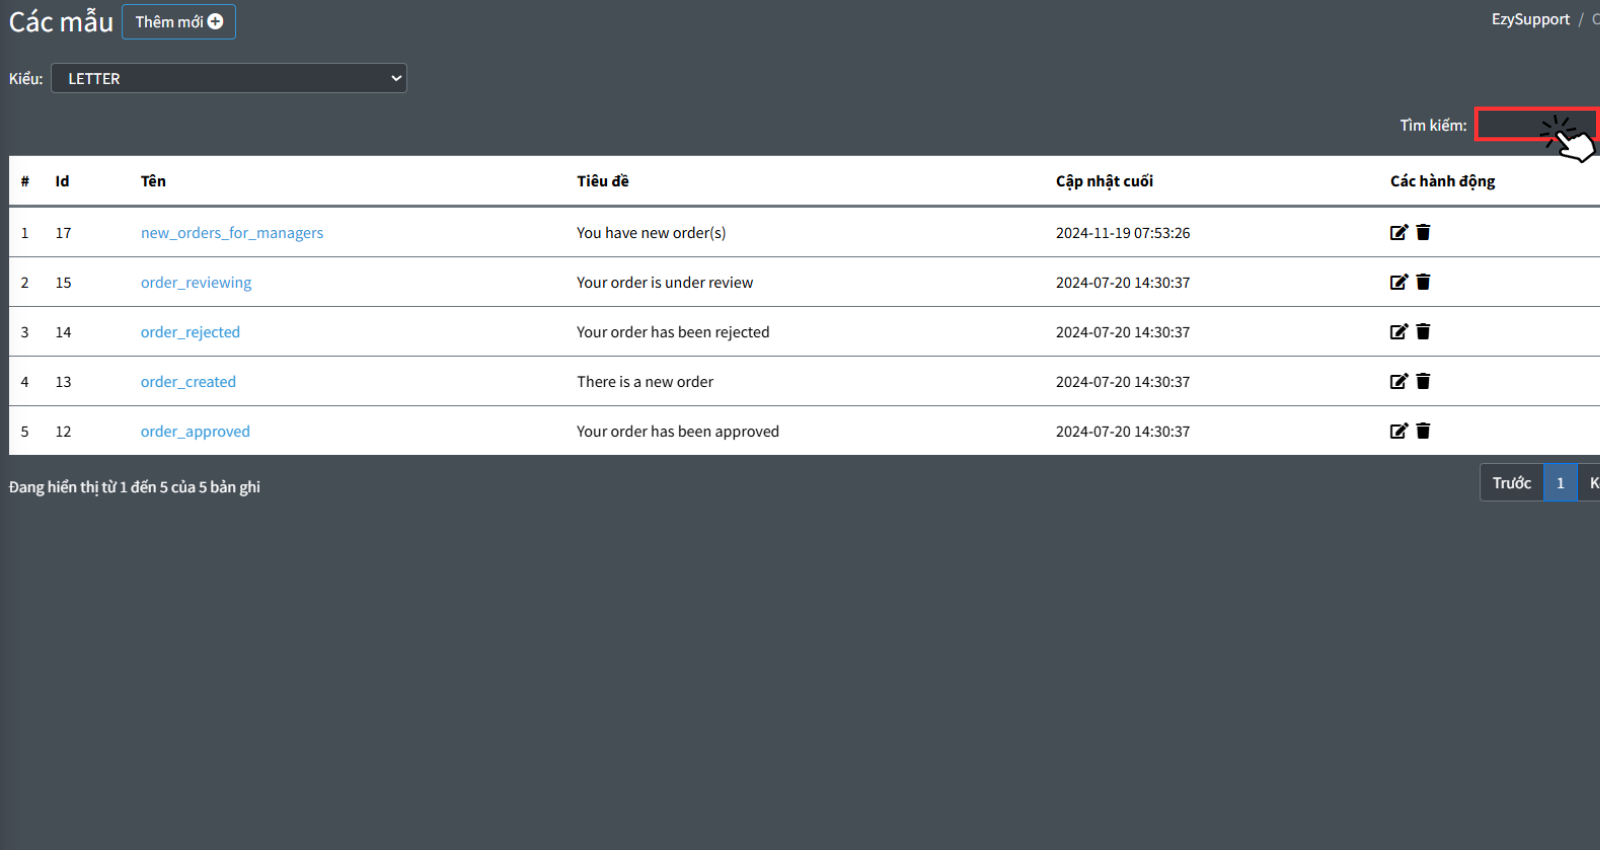This screenshot has width=1600, height=850.
Task: Open the order_approved template link
Action: (x=195, y=432)
